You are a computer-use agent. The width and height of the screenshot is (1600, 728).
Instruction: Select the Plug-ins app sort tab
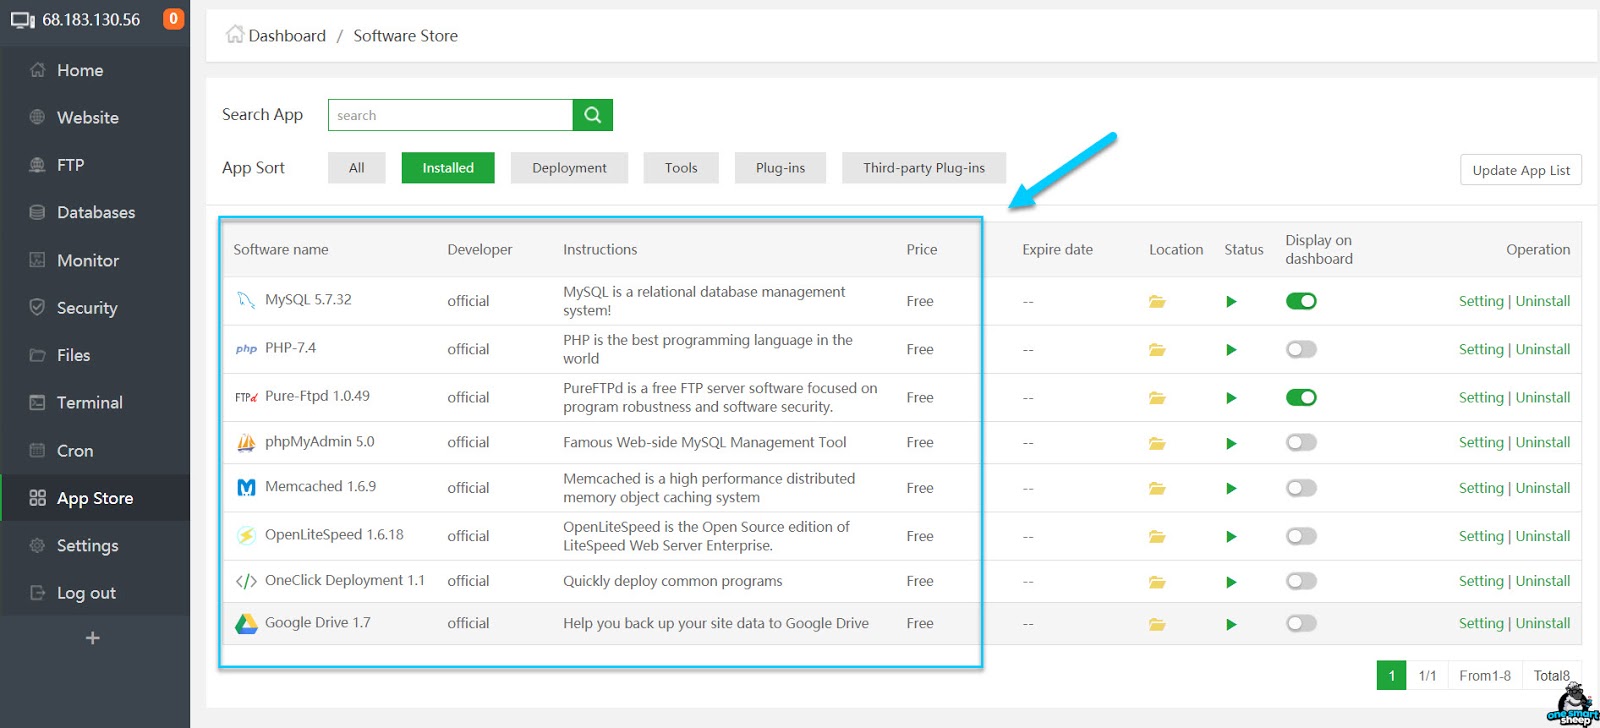click(x=780, y=168)
